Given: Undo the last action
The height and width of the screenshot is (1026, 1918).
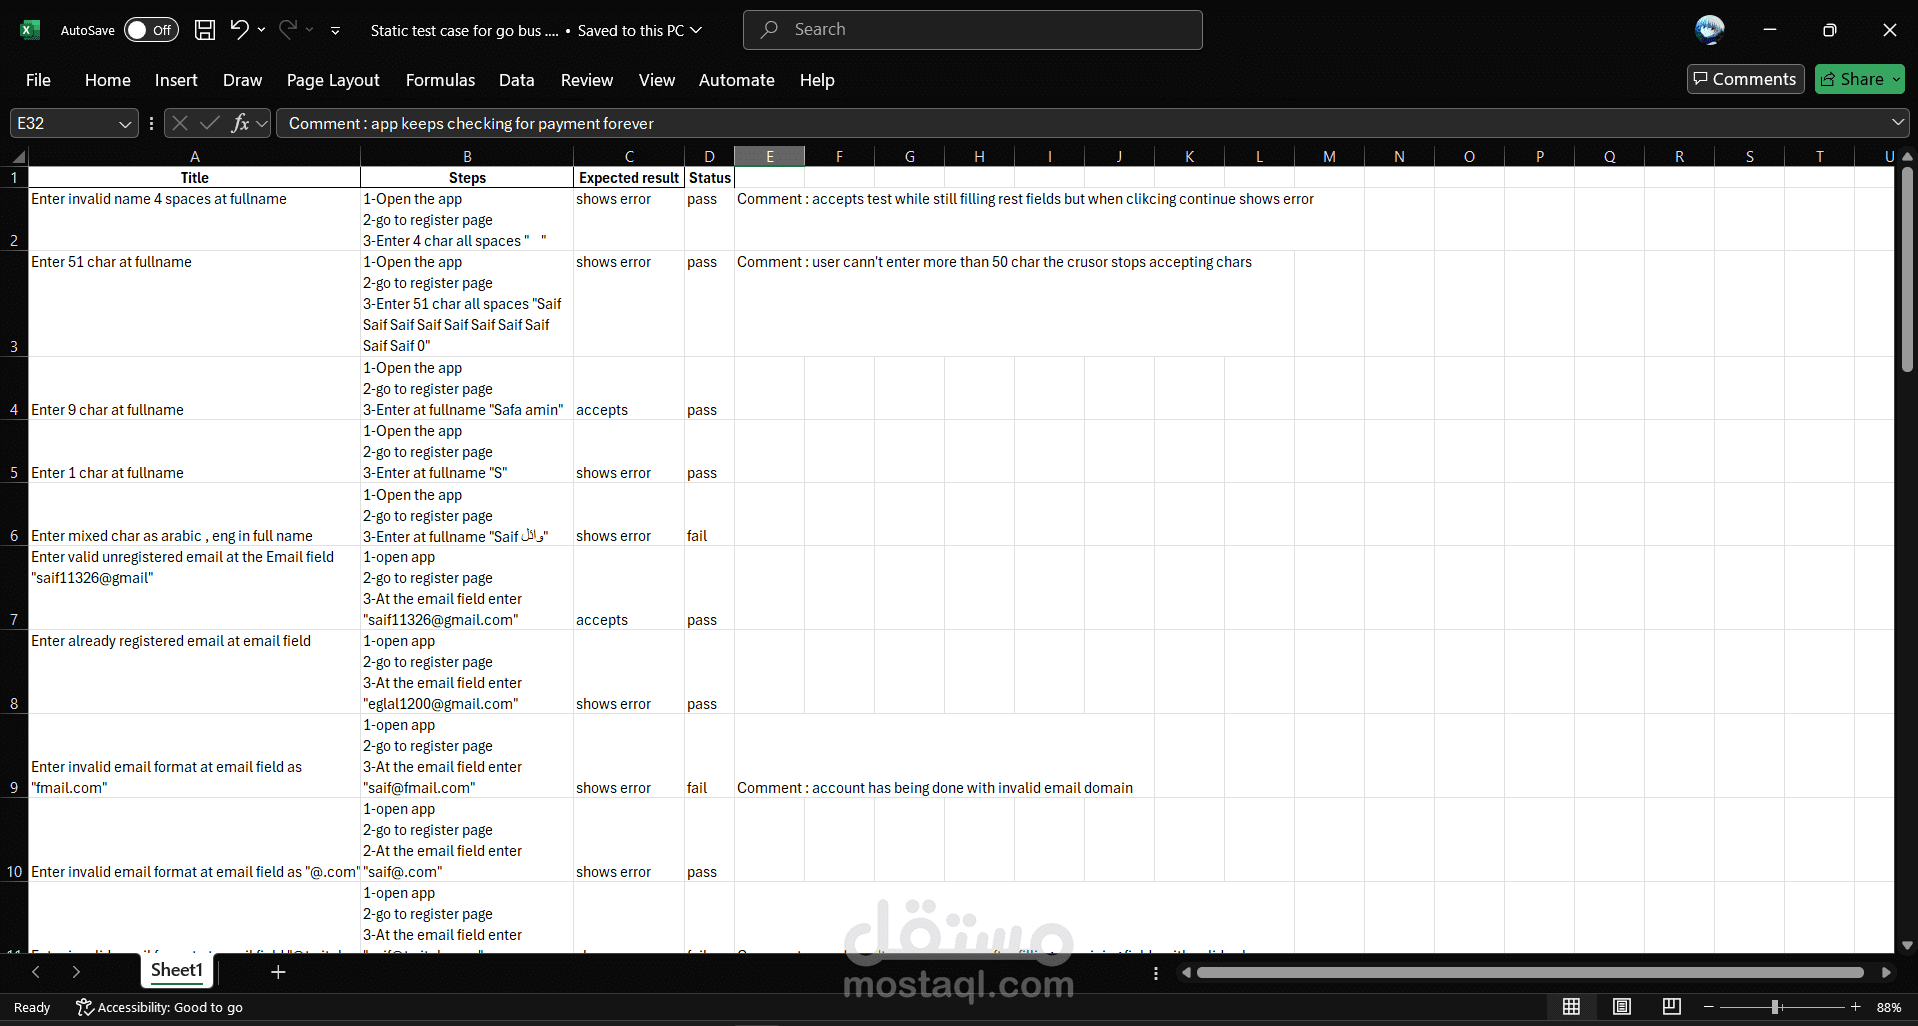Looking at the screenshot, I should tap(238, 30).
